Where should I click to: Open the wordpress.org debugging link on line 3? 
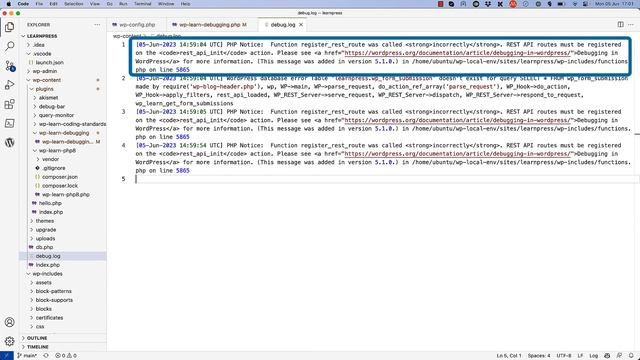point(457,120)
